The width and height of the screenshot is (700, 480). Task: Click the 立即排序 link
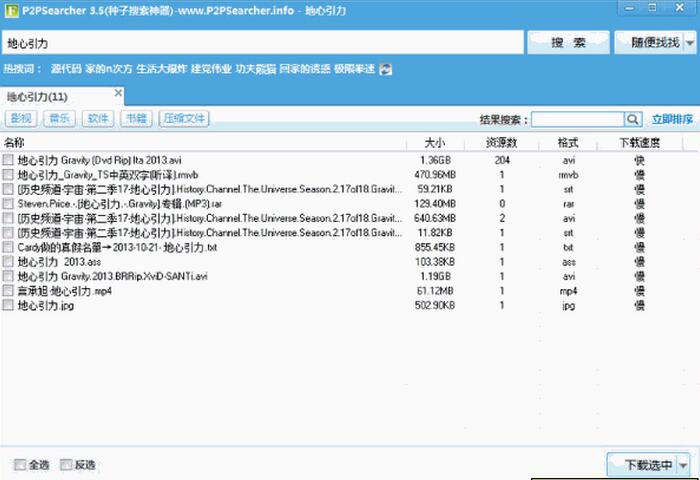[672, 119]
